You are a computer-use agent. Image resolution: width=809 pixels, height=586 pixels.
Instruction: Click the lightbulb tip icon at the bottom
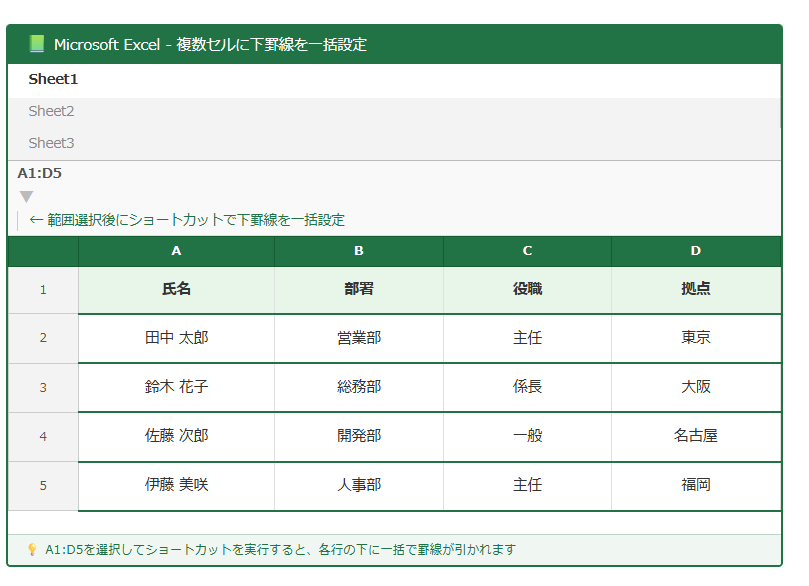tap(32, 549)
